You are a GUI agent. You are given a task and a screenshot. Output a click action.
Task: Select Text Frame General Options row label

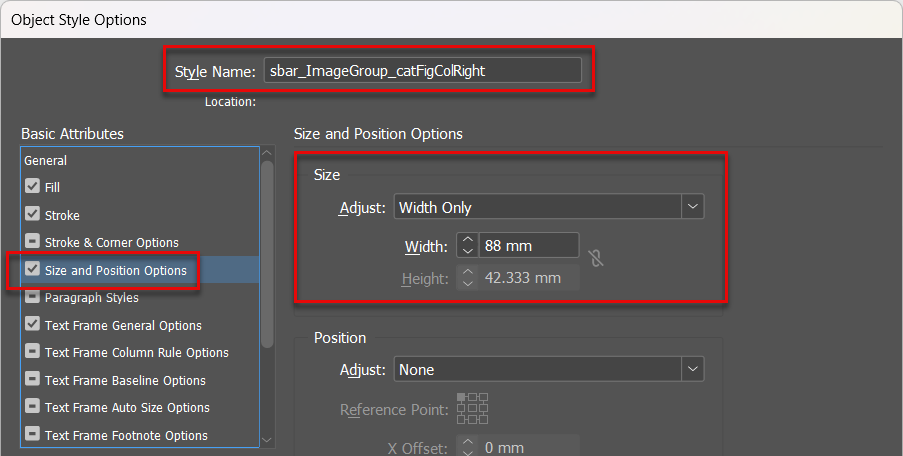[x=123, y=325]
